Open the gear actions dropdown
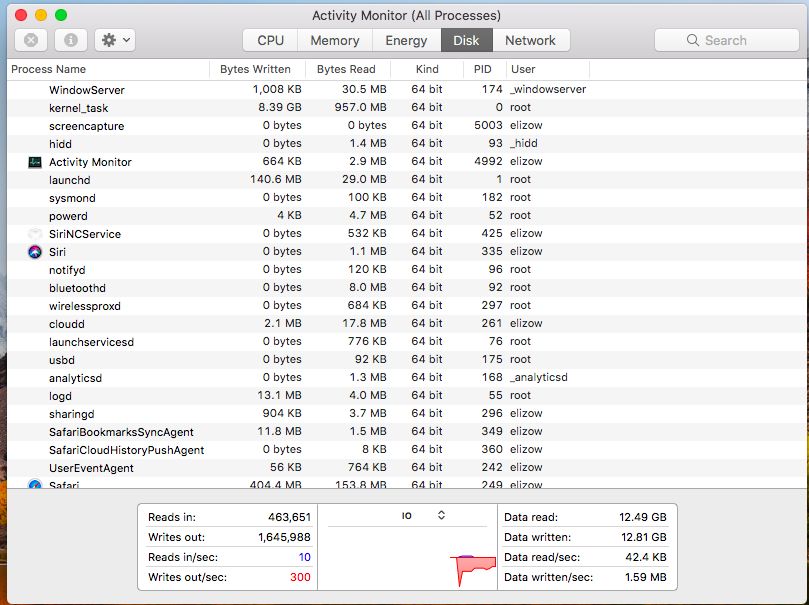Viewport: 809px width, 605px height. 115,40
